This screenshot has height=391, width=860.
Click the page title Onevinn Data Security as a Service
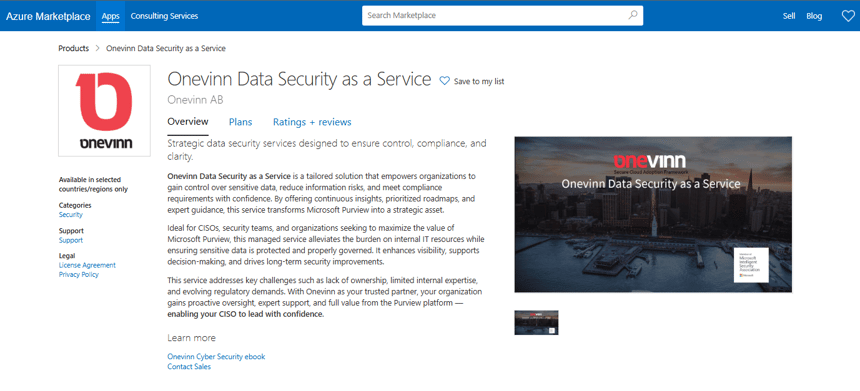[x=299, y=80]
